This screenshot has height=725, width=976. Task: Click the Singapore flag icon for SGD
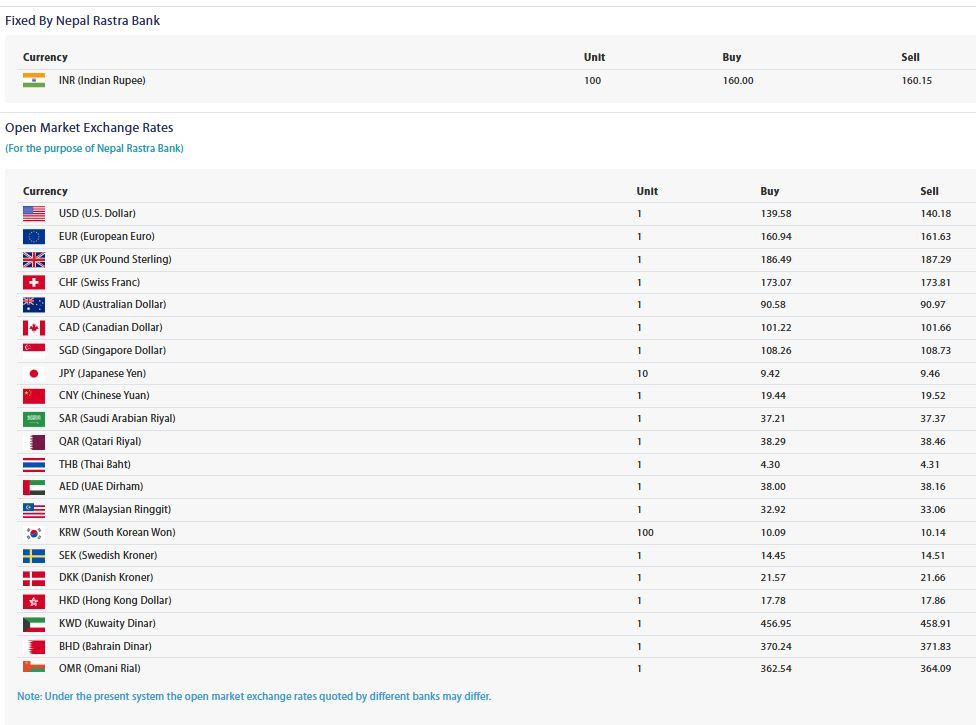click(x=34, y=350)
